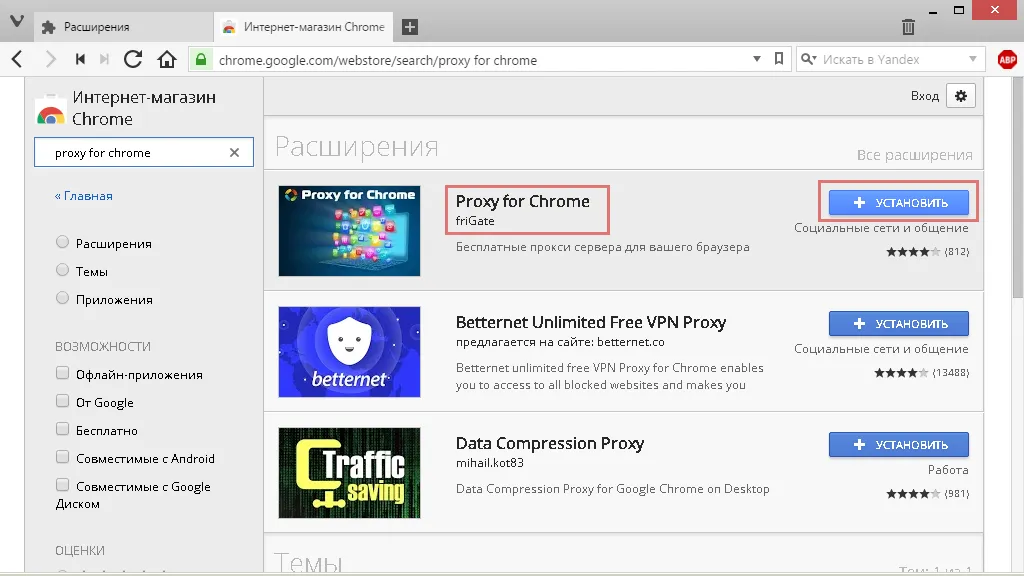Switch to Интернет-магазин Chrome tab

pos(303,27)
